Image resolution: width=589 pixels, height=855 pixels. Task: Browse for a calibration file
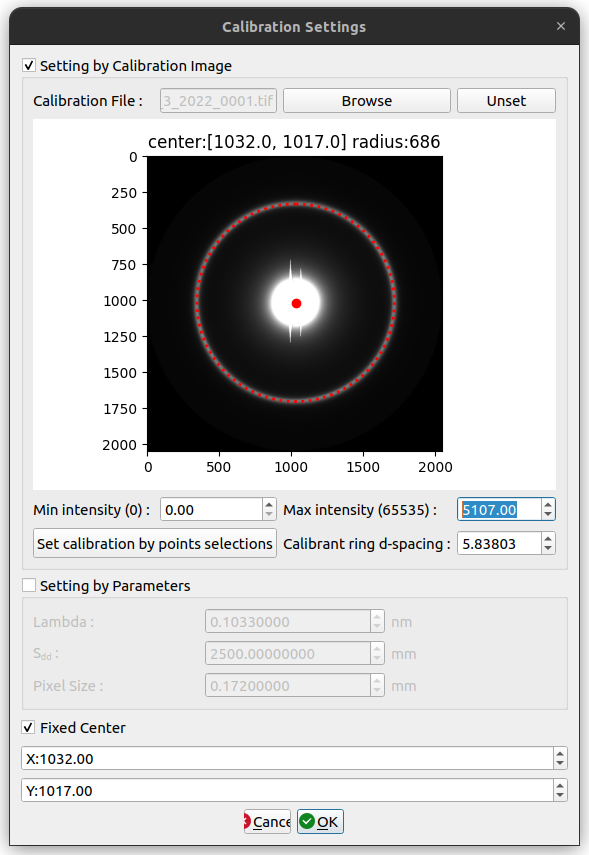click(x=367, y=101)
